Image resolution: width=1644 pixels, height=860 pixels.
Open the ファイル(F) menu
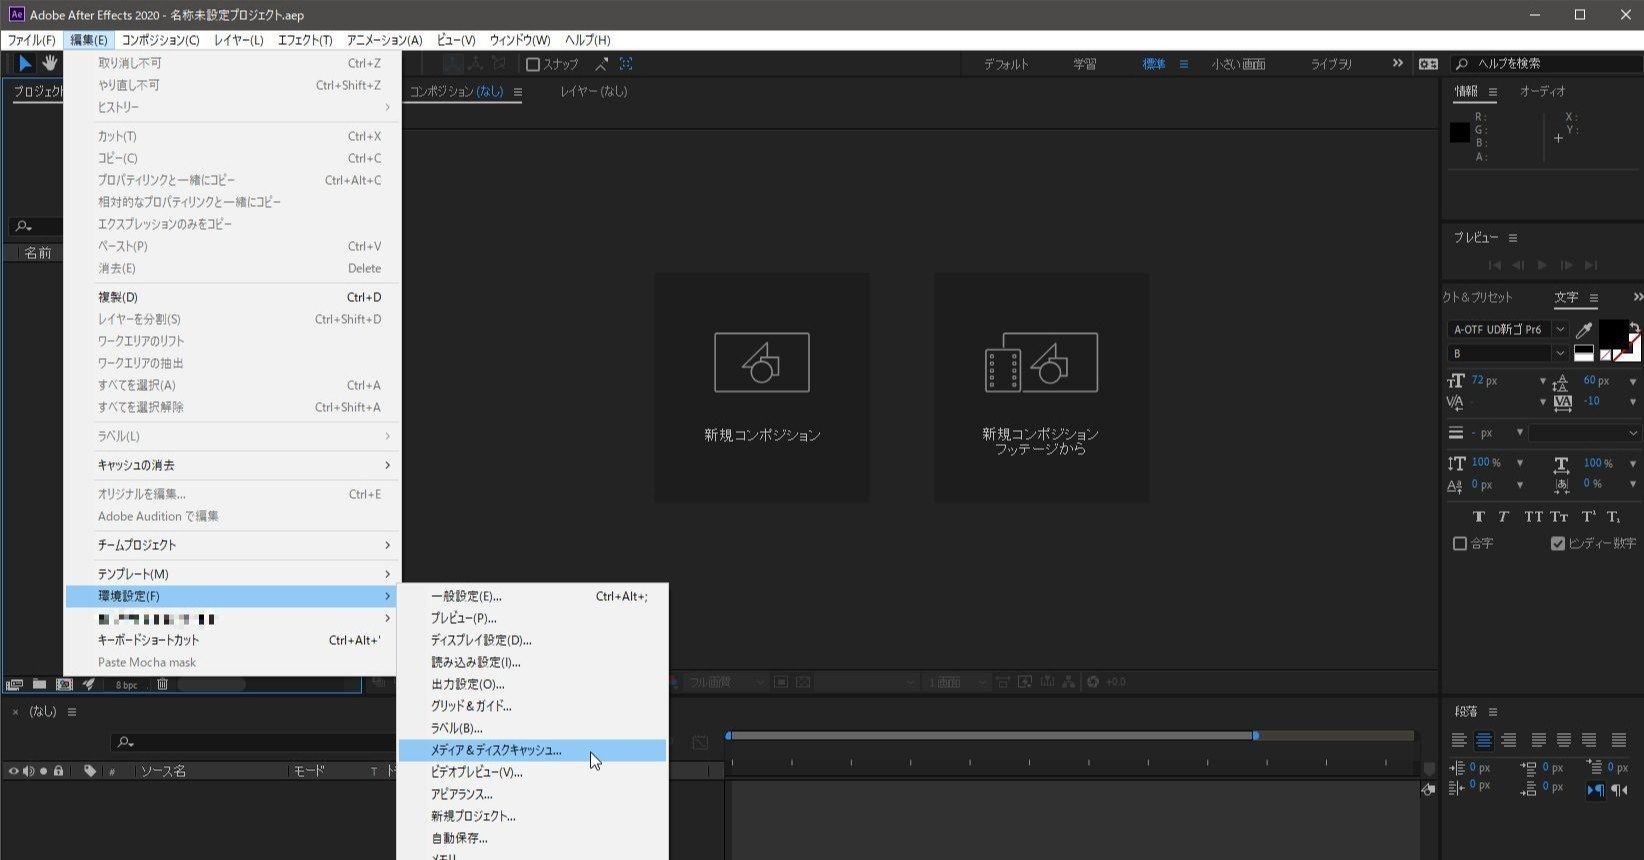click(x=32, y=40)
